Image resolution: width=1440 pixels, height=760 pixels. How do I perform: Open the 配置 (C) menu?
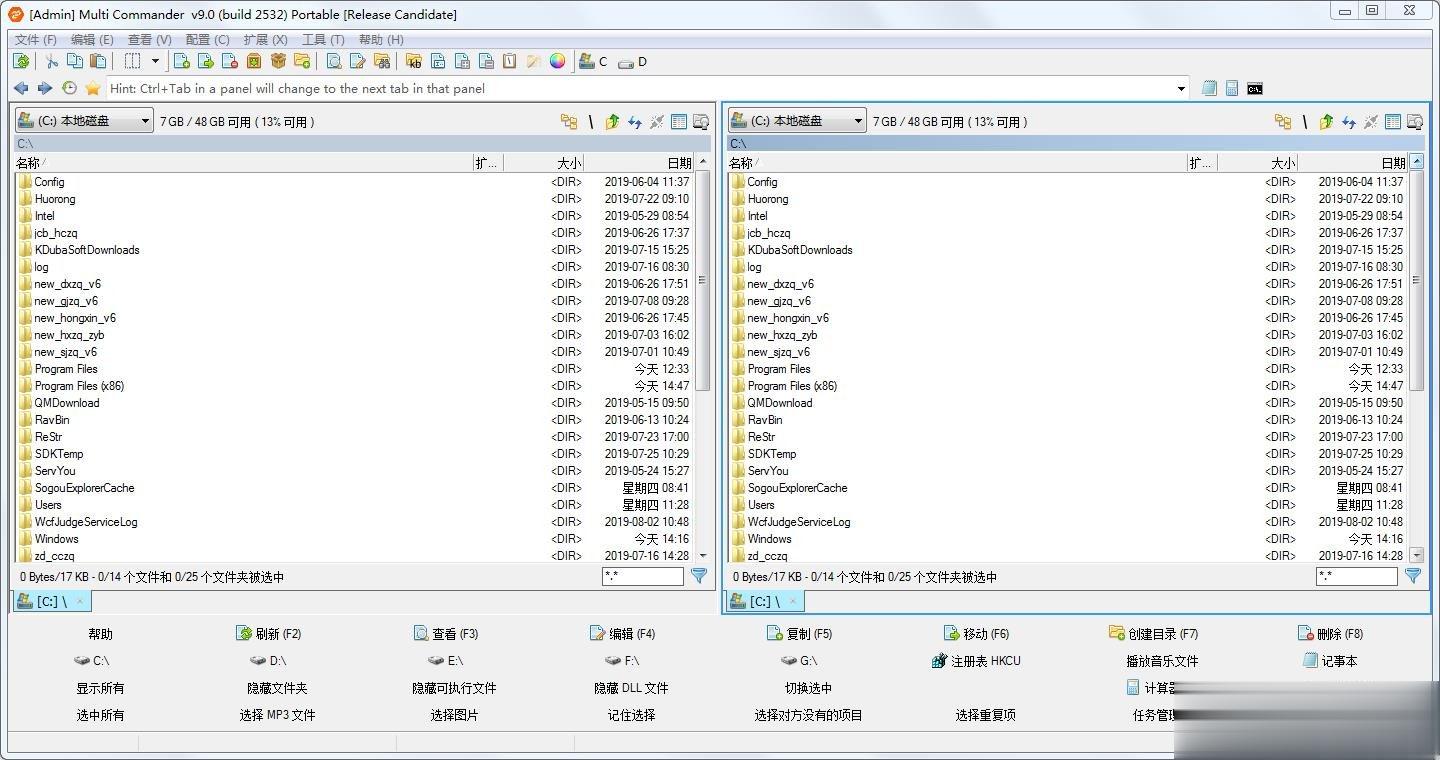208,40
